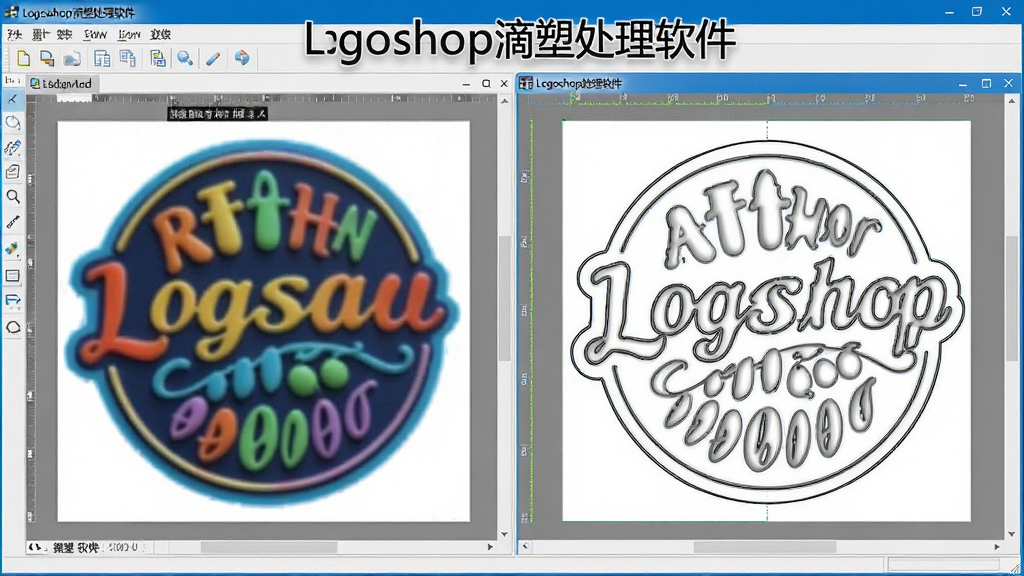Select the magnifier zoom tool in left toolbox
Screen dimensions: 1024x576
[12, 197]
